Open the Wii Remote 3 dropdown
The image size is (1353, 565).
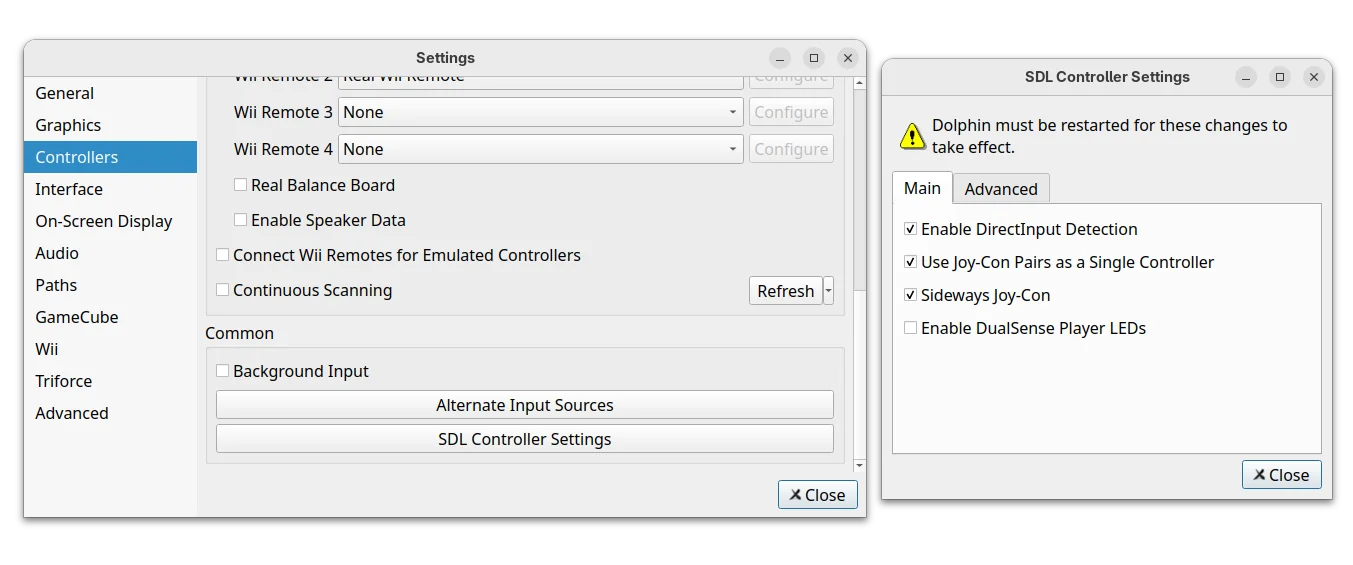pos(540,112)
